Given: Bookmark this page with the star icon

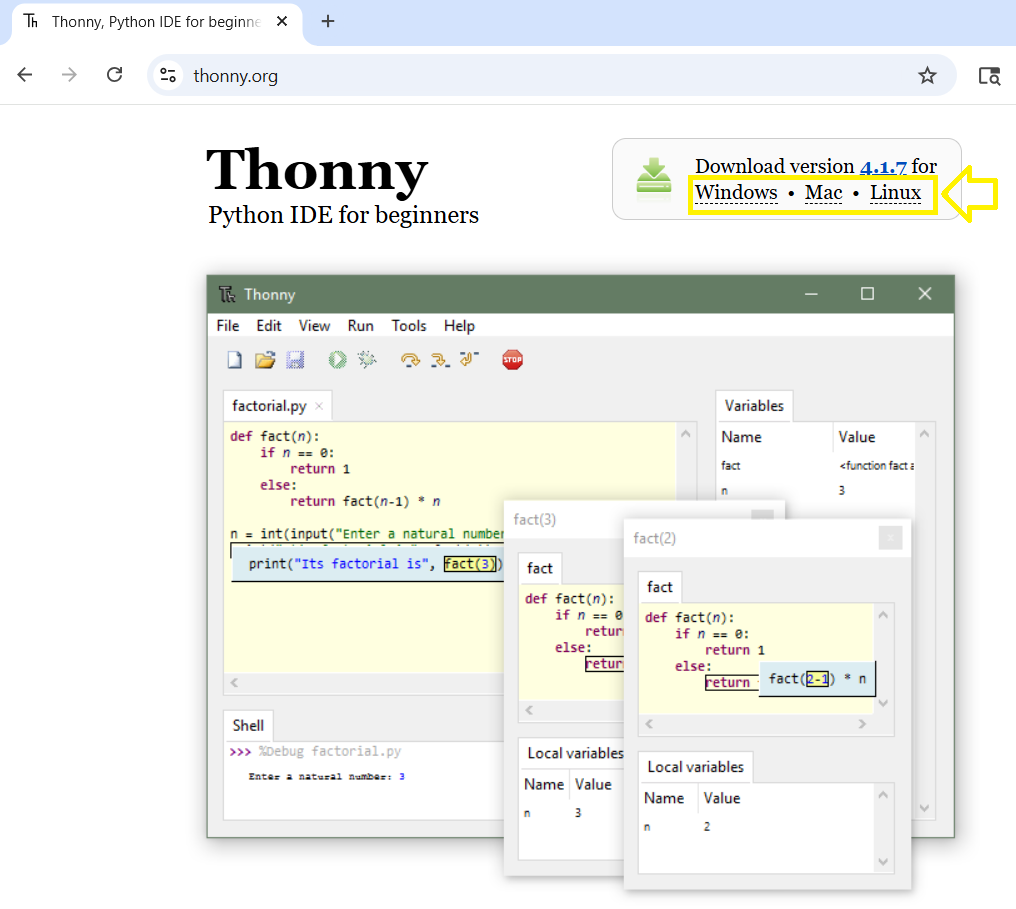Looking at the screenshot, I should click(x=927, y=75).
